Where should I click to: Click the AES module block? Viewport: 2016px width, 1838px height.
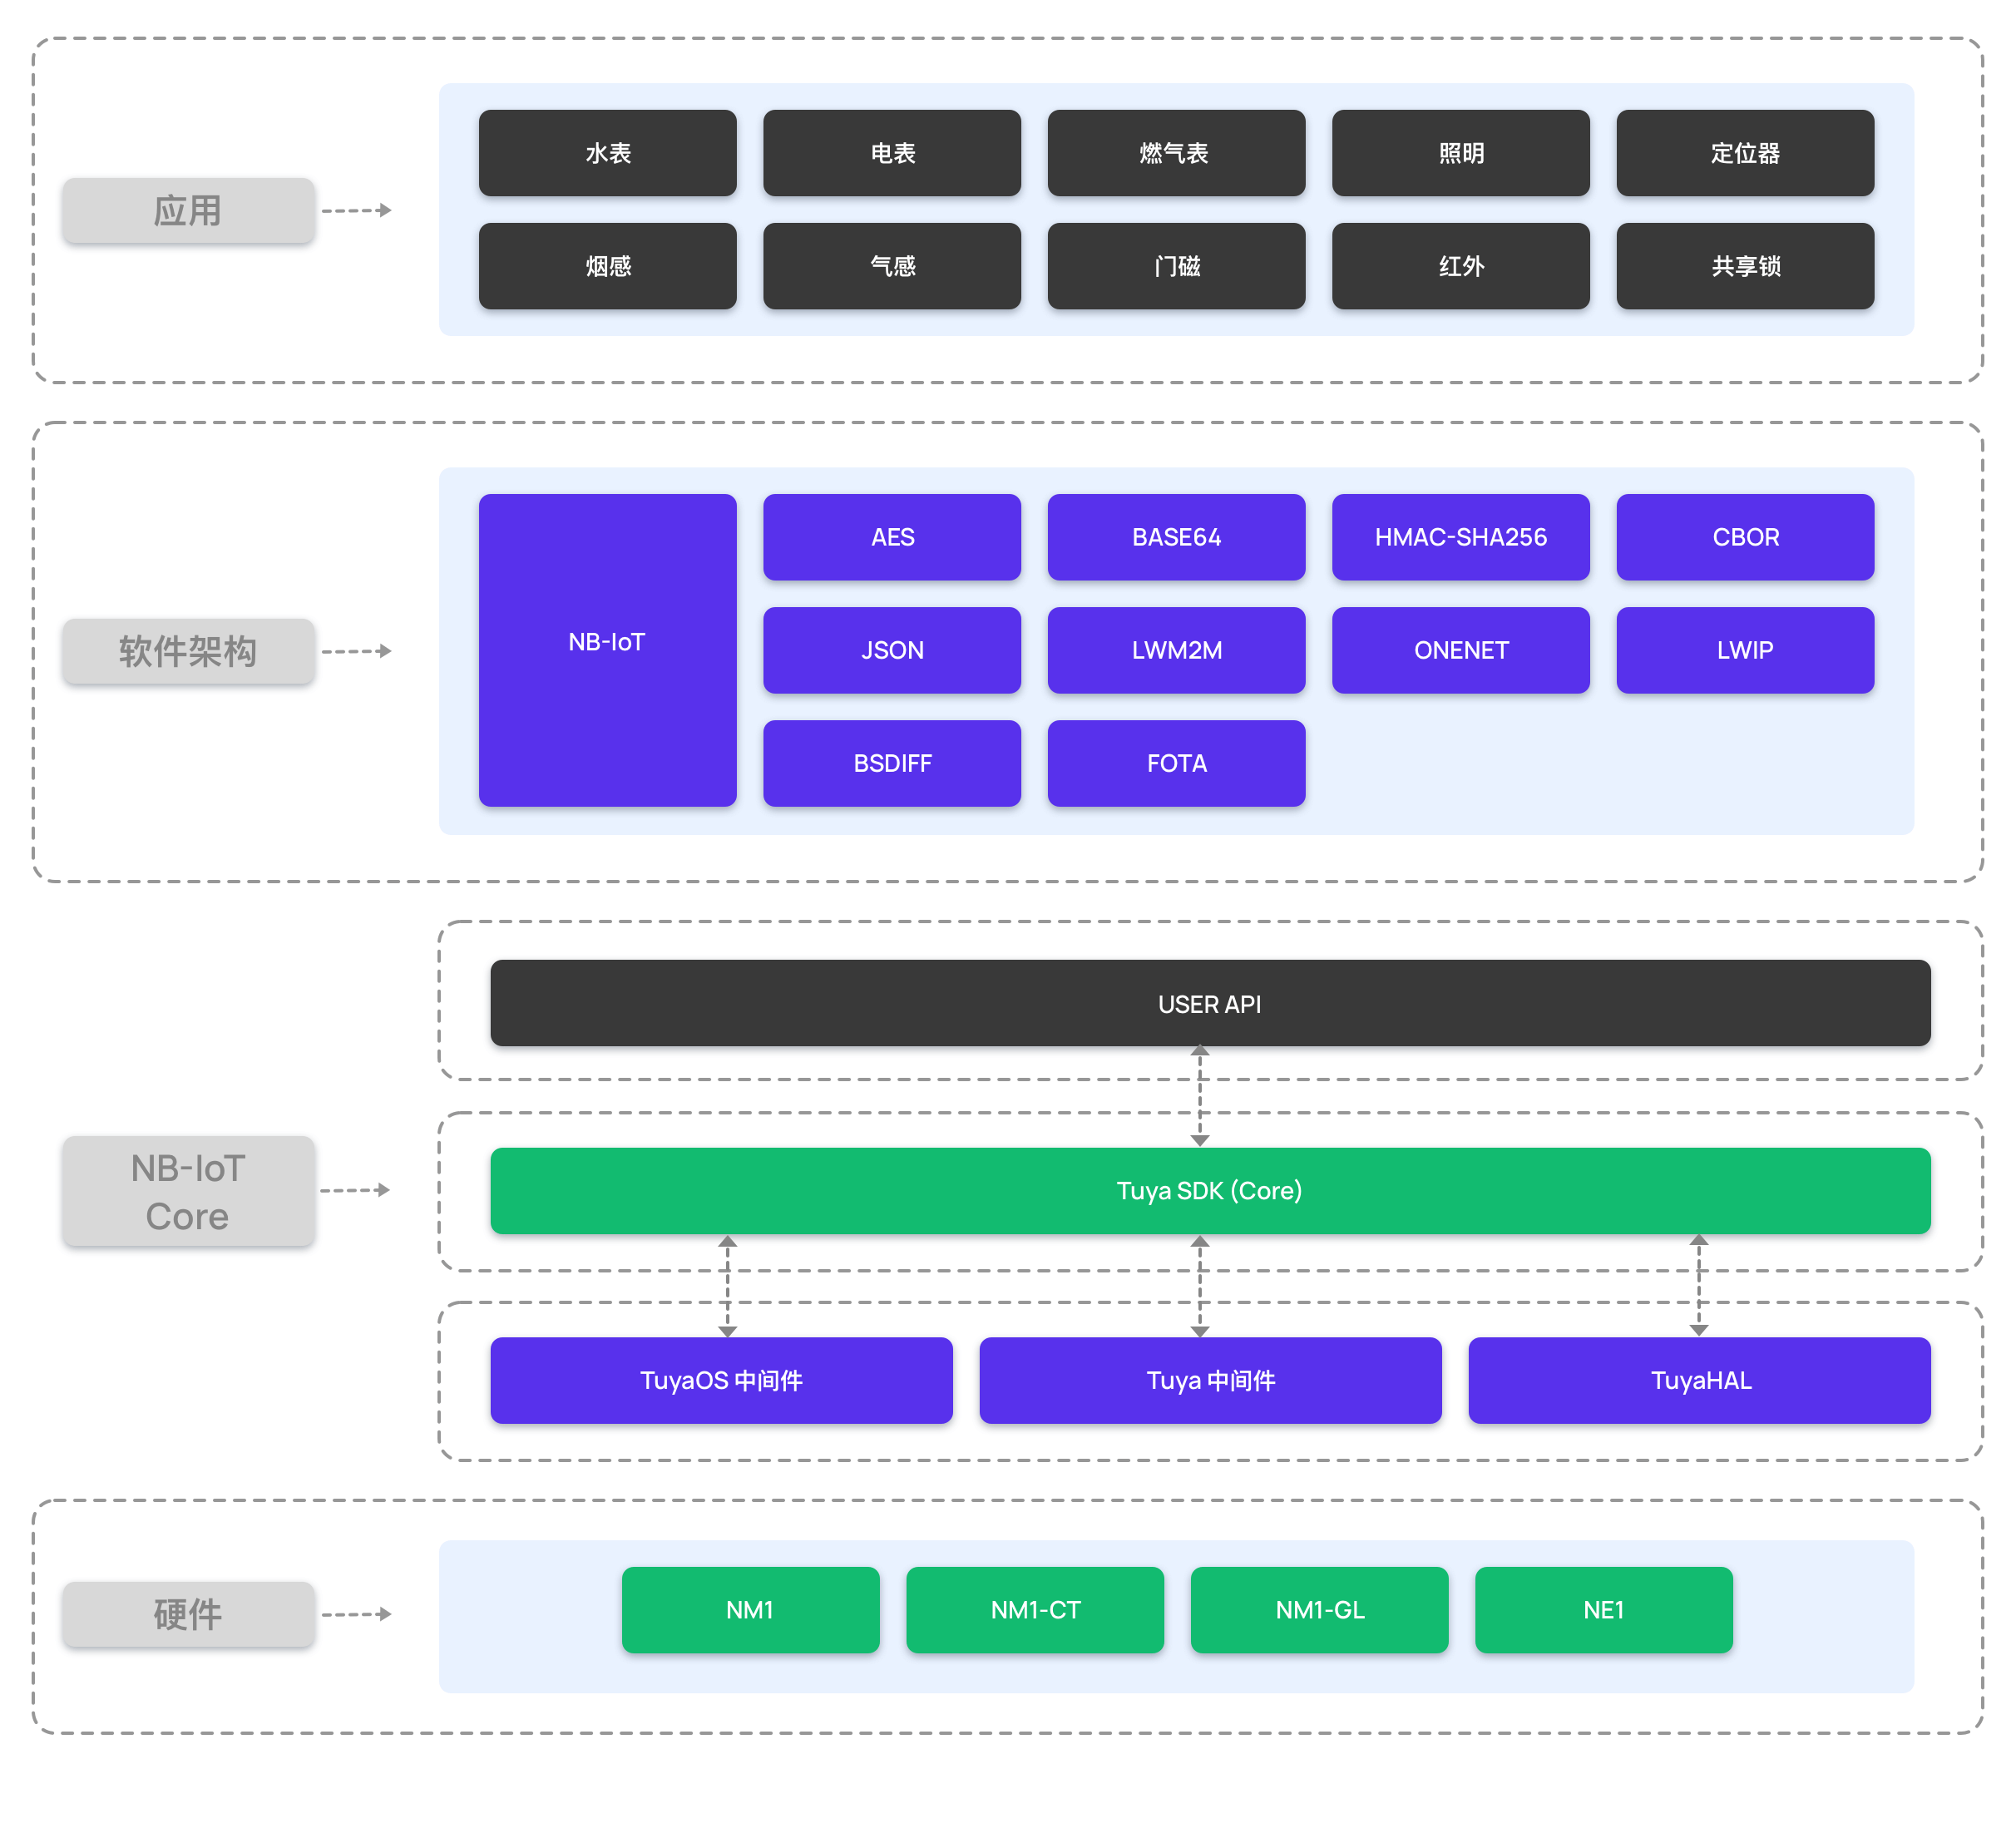892,537
